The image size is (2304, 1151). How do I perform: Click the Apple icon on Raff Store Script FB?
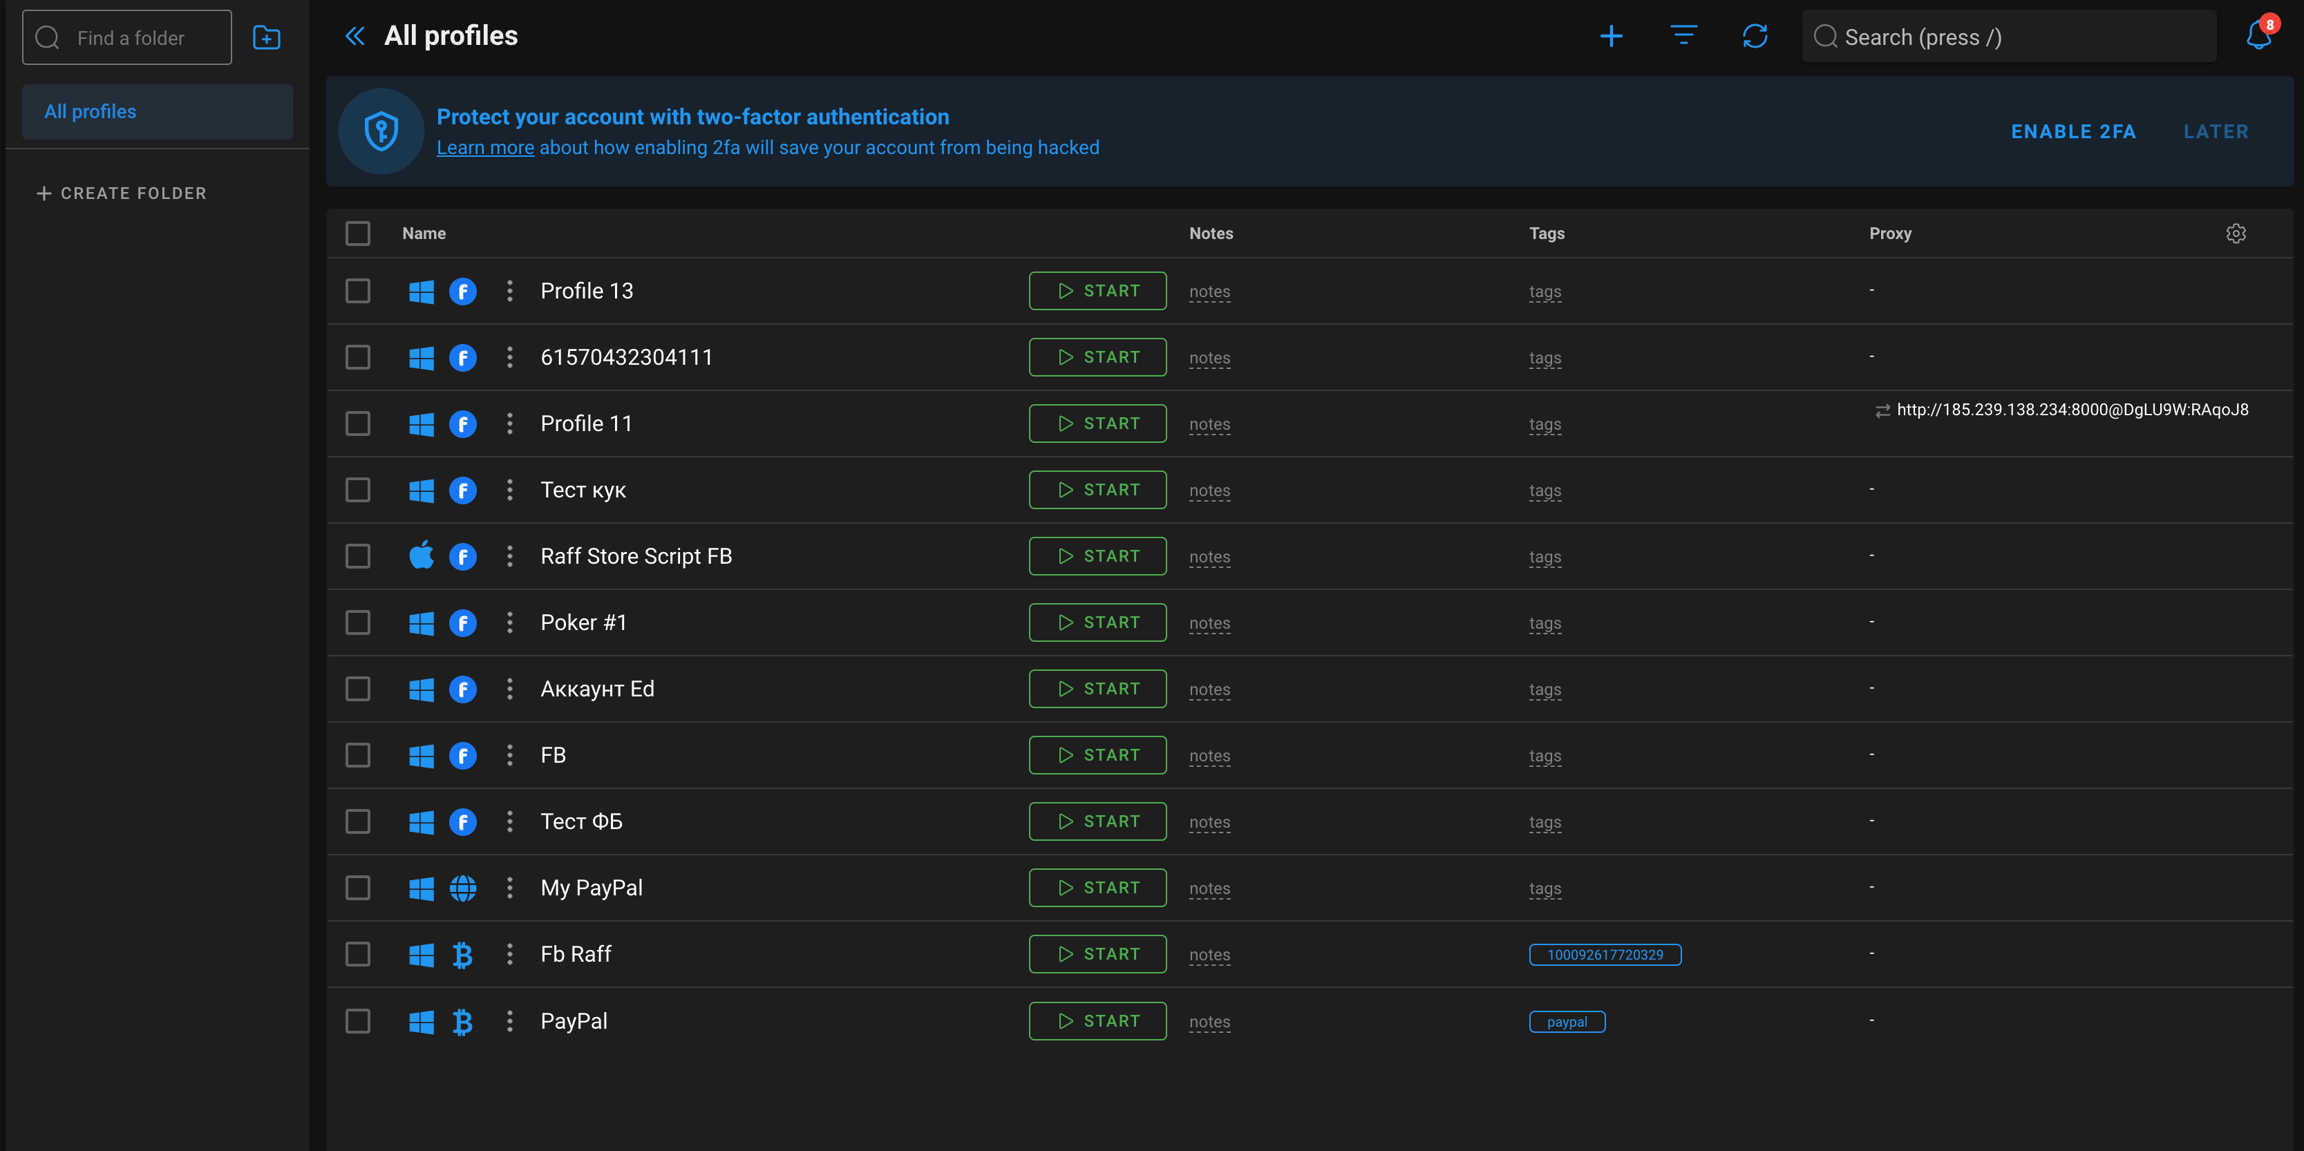point(421,556)
